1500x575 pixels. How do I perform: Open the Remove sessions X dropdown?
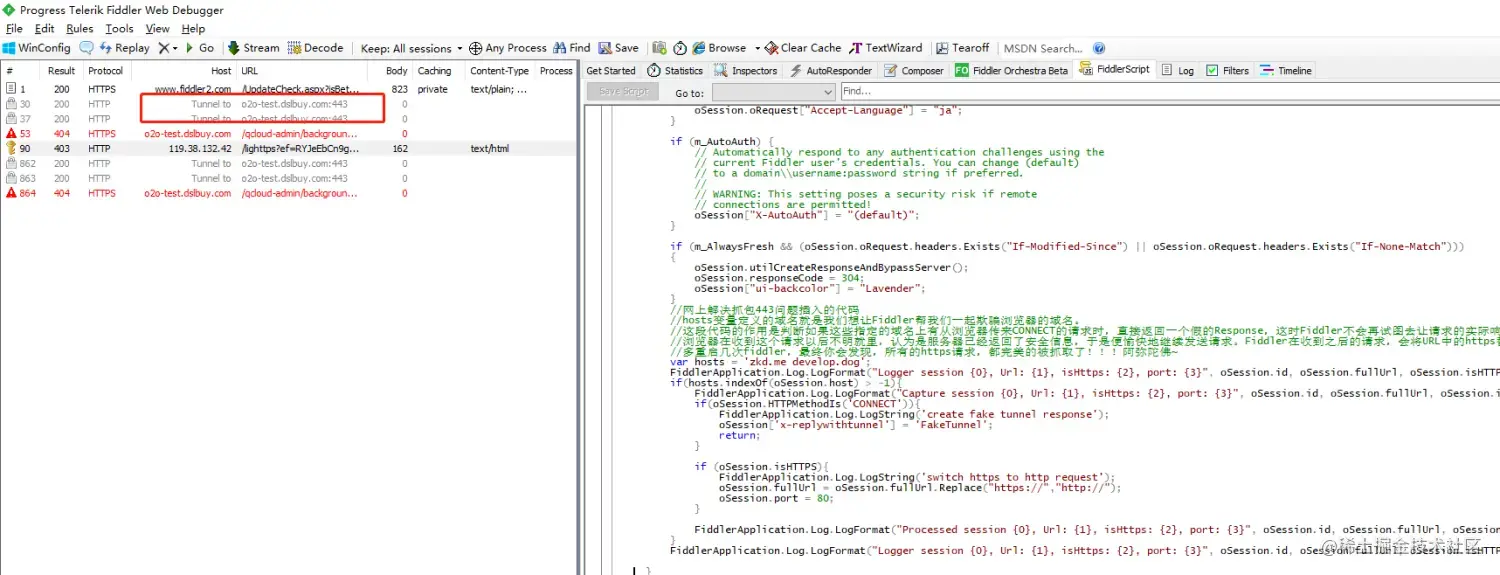click(x=168, y=48)
